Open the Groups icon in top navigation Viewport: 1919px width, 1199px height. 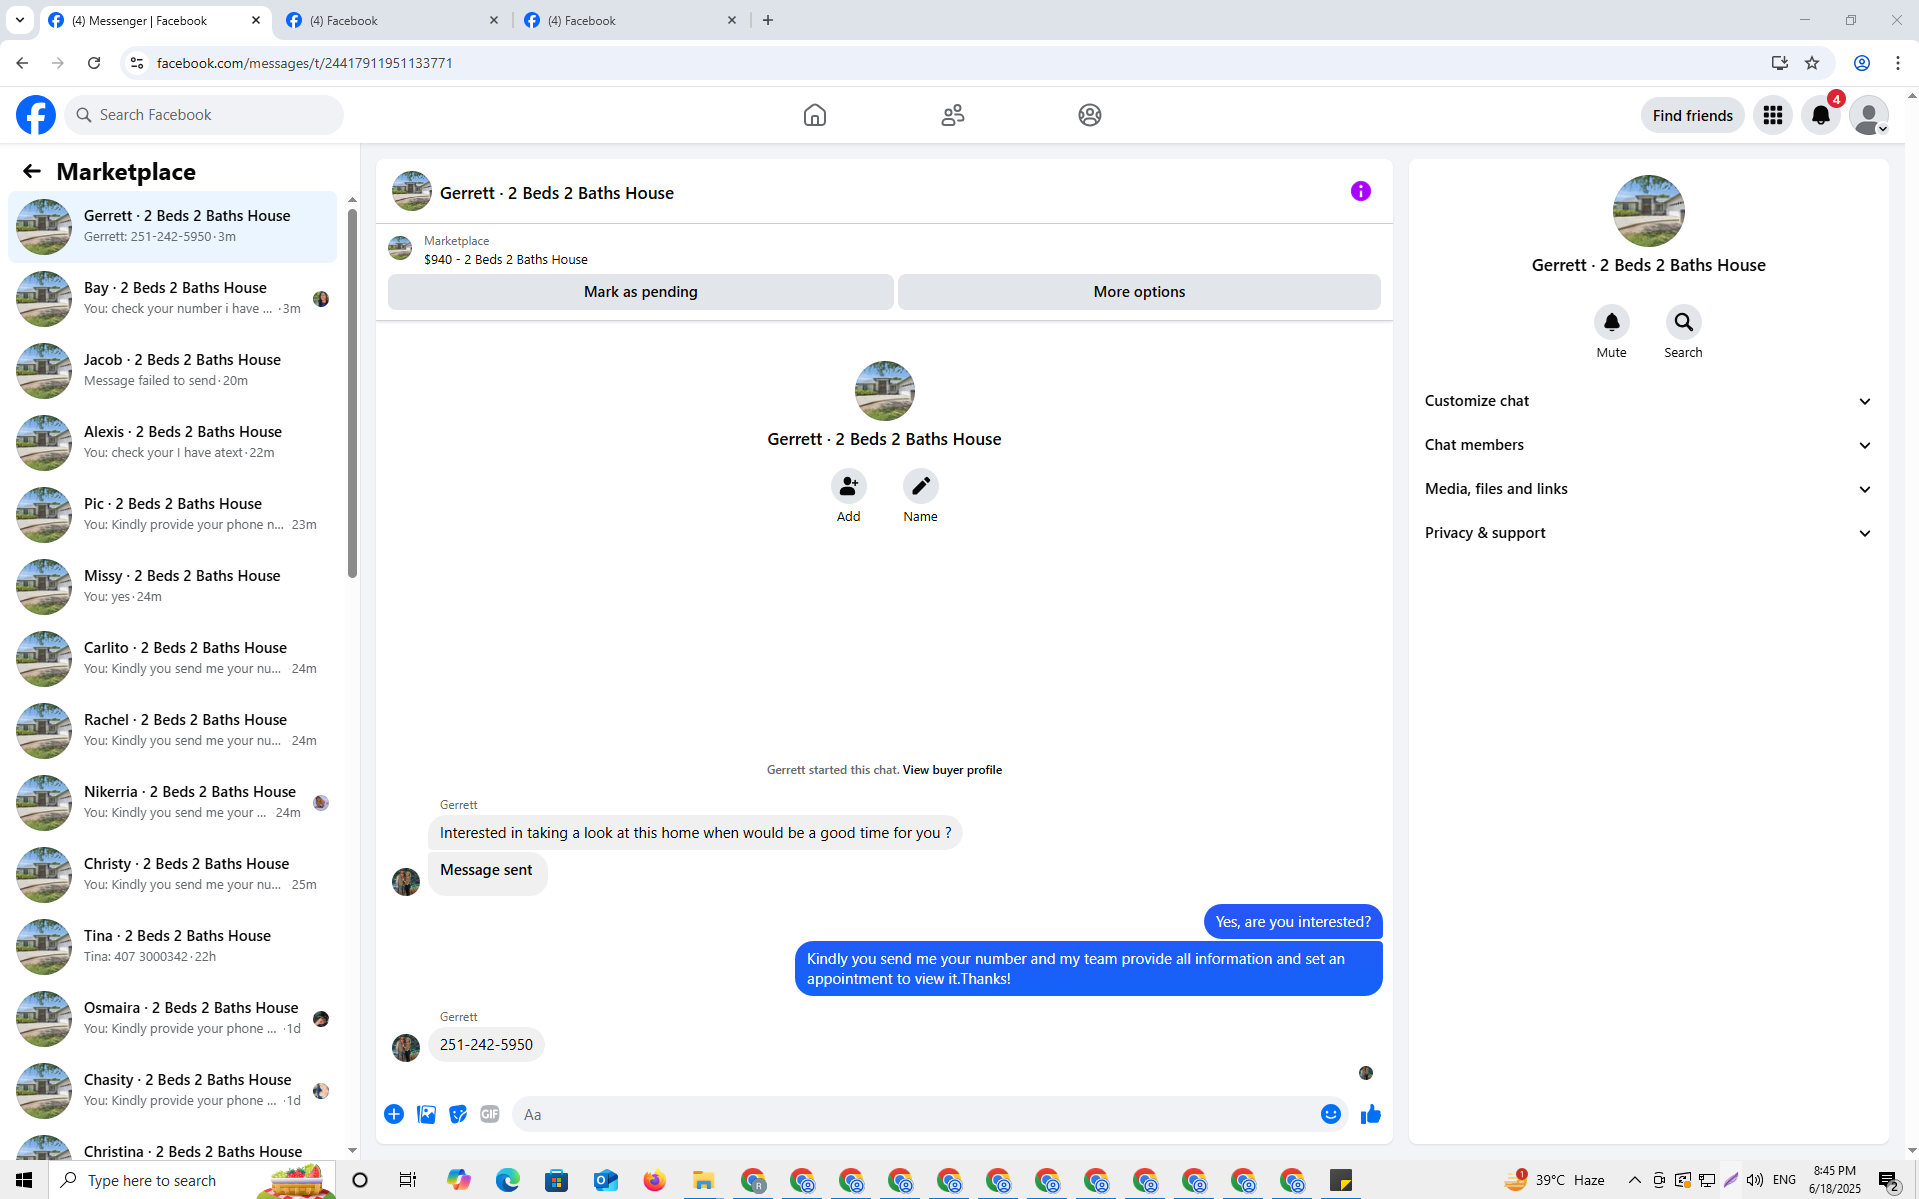coord(1090,115)
